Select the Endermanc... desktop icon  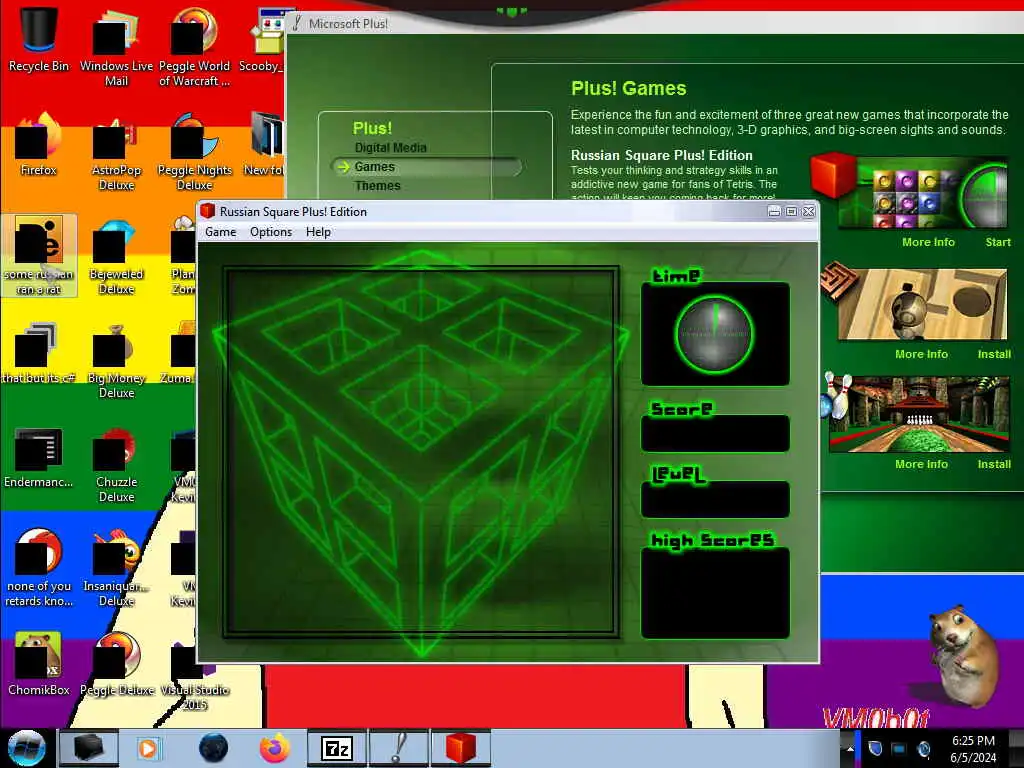(39, 457)
